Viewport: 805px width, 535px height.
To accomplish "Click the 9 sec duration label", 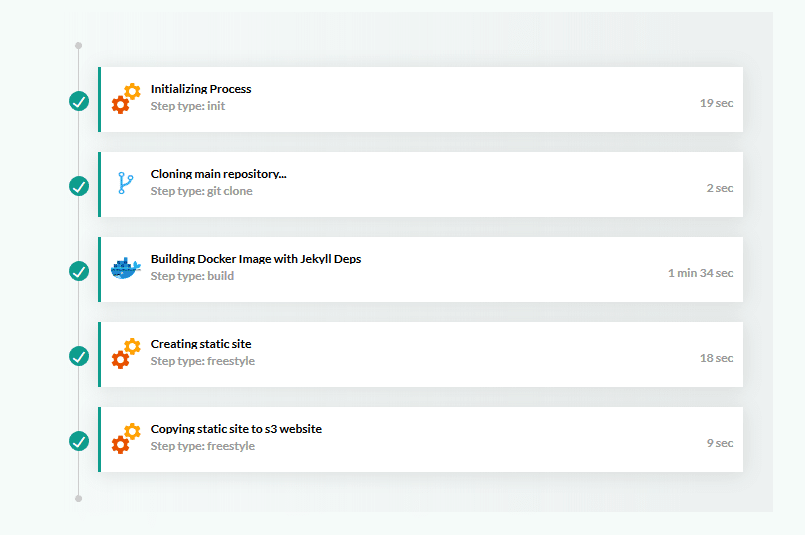I will pyautogui.click(x=719, y=443).
